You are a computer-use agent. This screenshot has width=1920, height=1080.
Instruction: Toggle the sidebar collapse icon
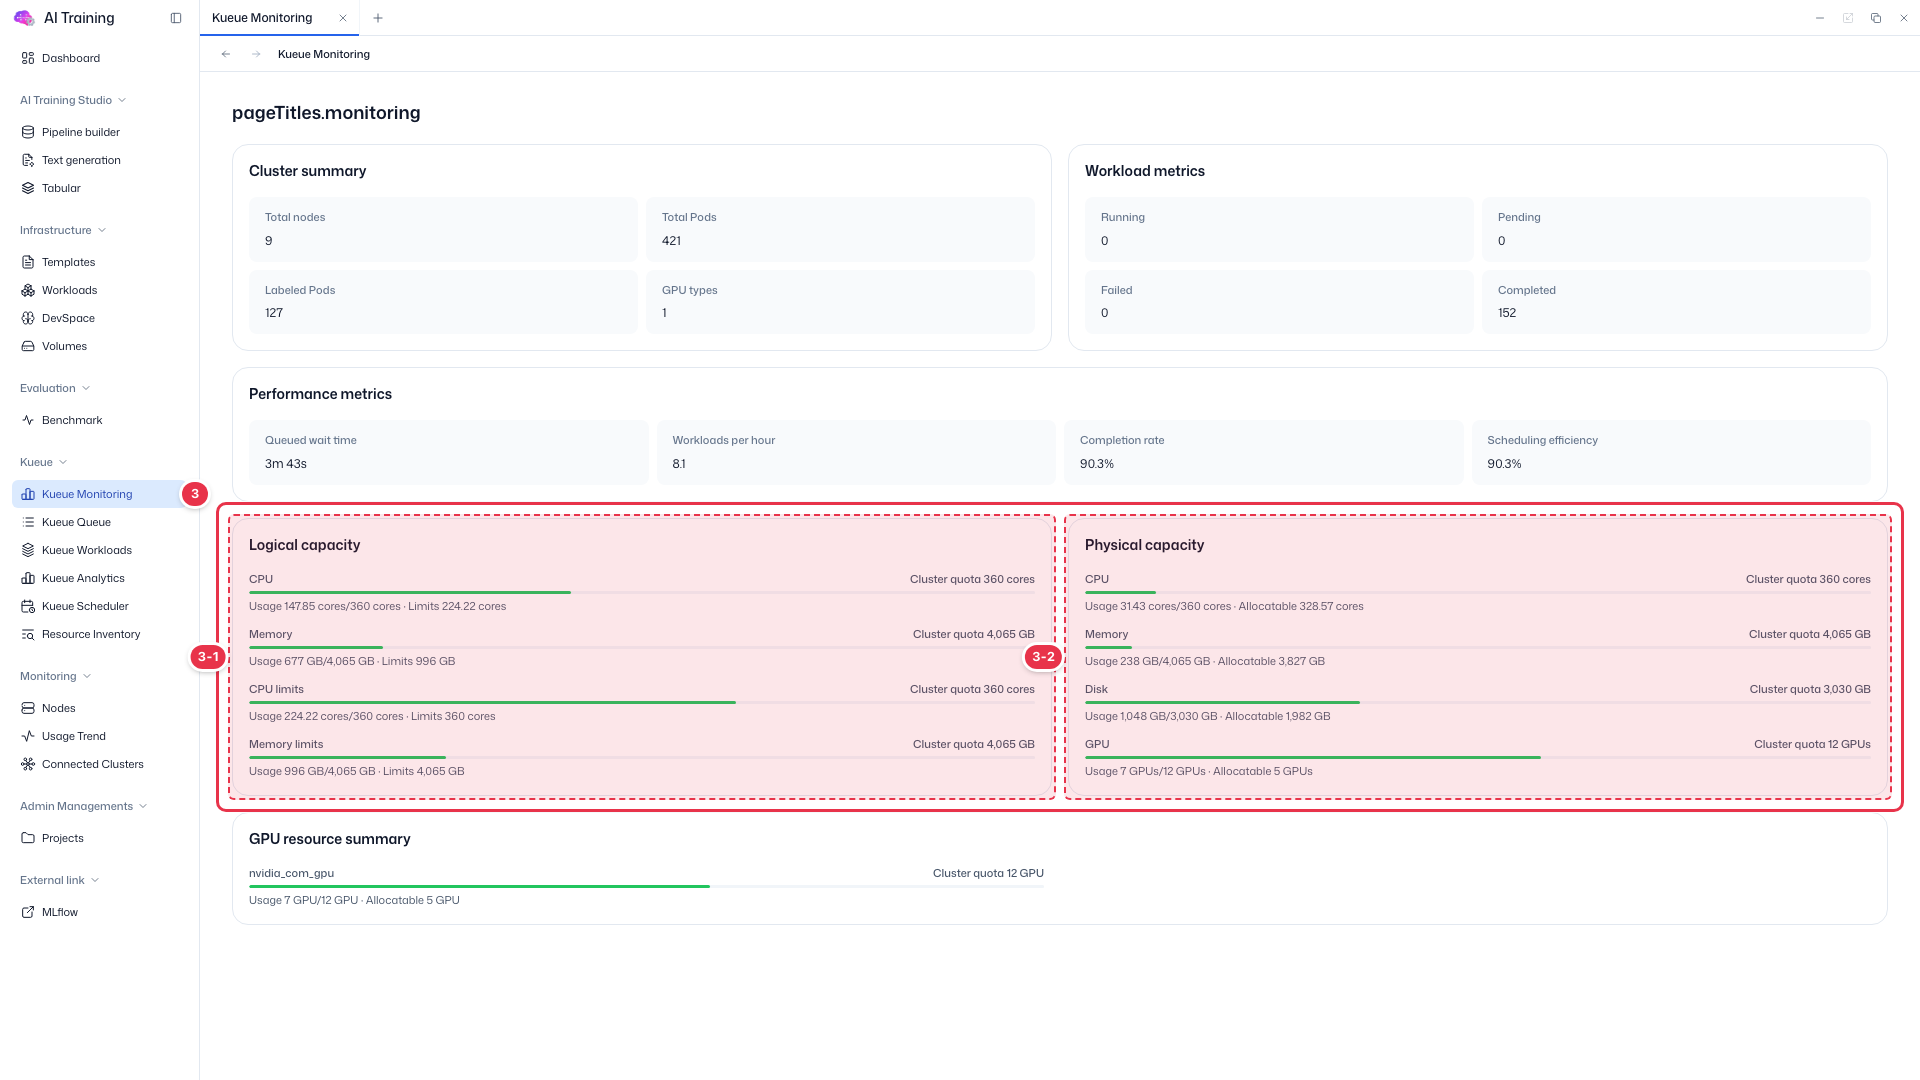click(176, 18)
